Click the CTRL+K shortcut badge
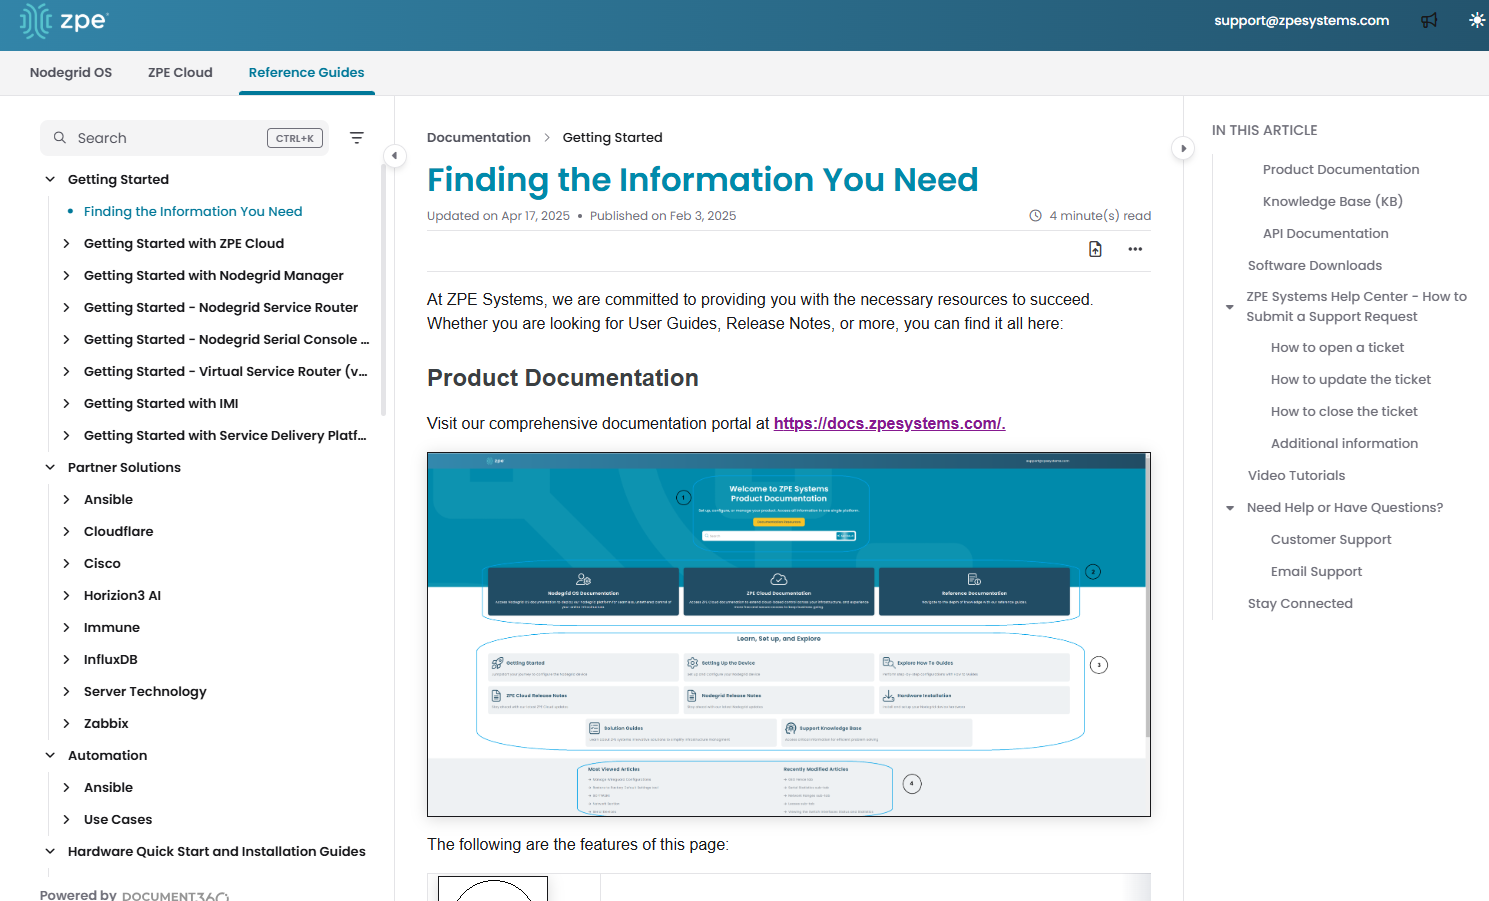 pyautogui.click(x=295, y=138)
